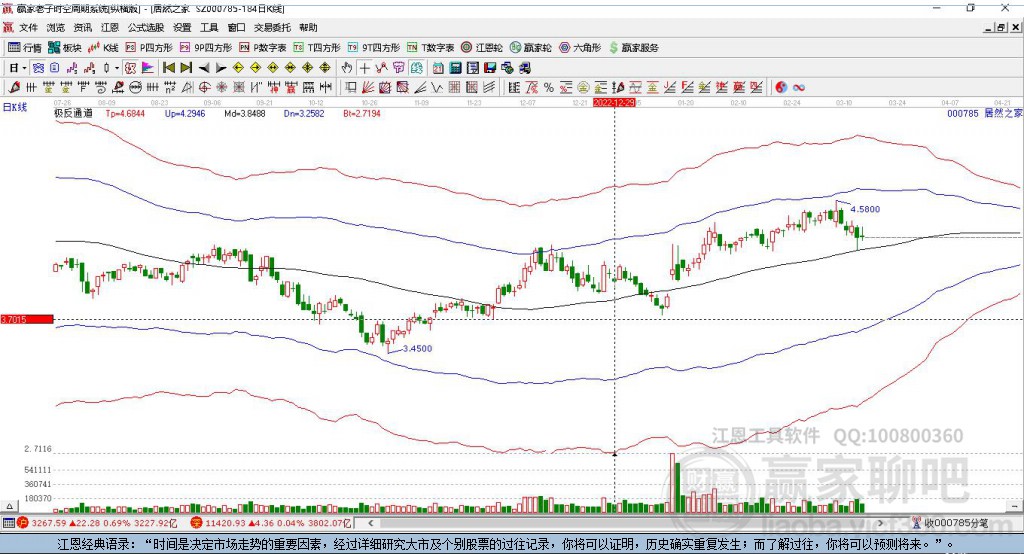The image size is (1024, 554).
Task: Open the calendar icon in toolbar
Action: click(438, 68)
